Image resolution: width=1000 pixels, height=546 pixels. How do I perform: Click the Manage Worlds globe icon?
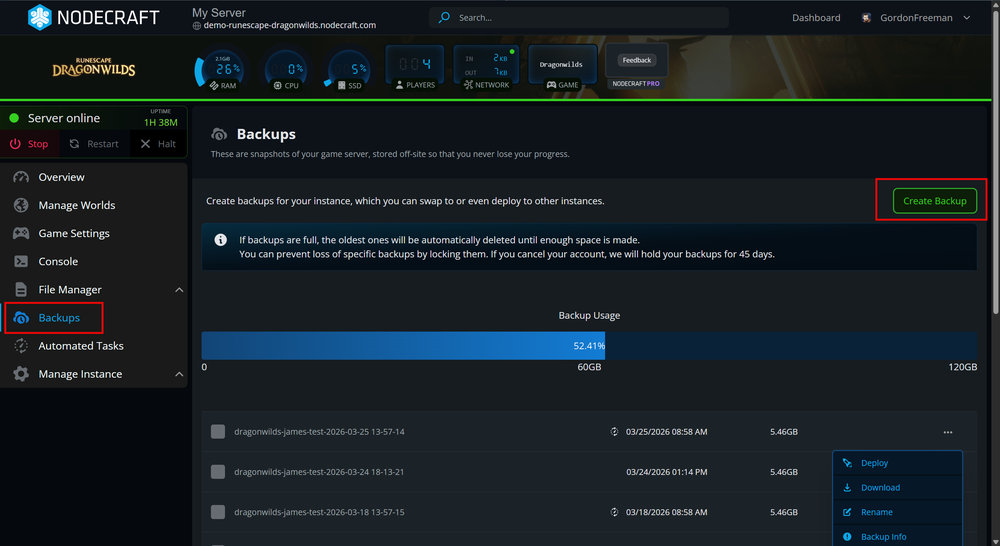click(21, 205)
